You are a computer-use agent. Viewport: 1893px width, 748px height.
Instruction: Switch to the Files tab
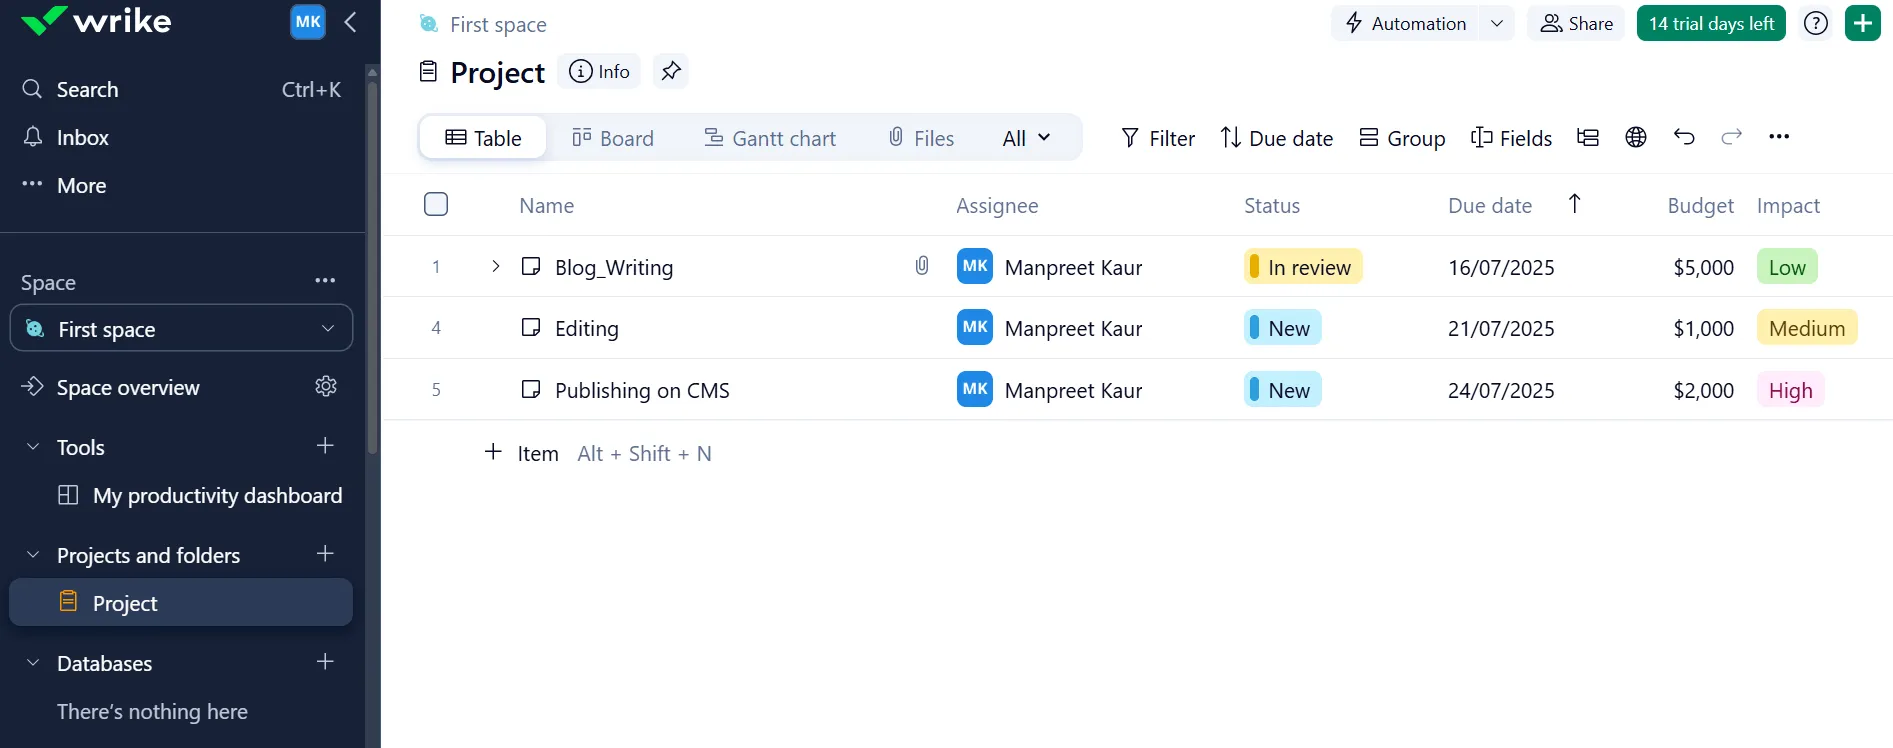(921, 137)
